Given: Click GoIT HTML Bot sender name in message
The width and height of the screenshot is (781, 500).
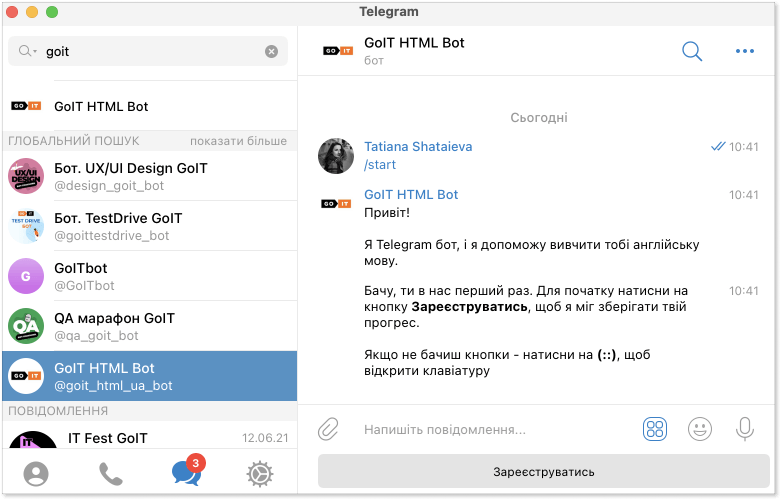Looking at the screenshot, I should tap(411, 194).
